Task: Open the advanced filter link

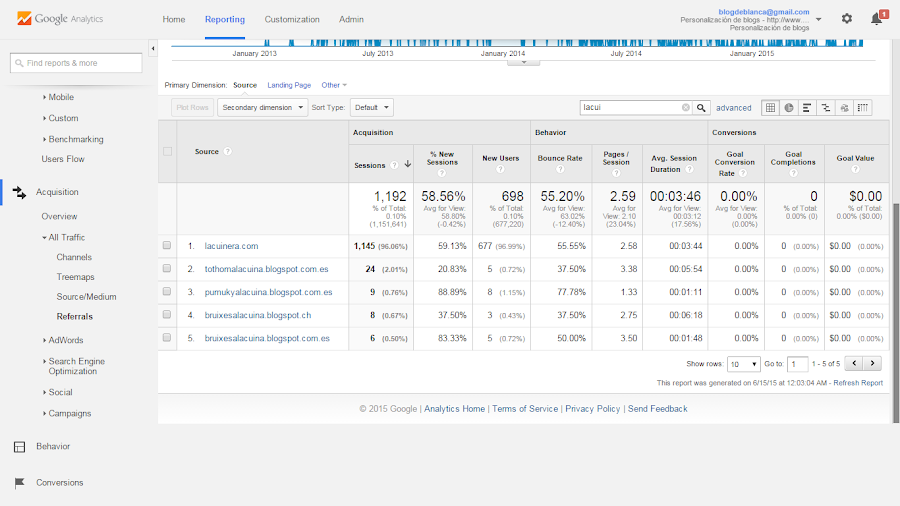Action: [734, 107]
